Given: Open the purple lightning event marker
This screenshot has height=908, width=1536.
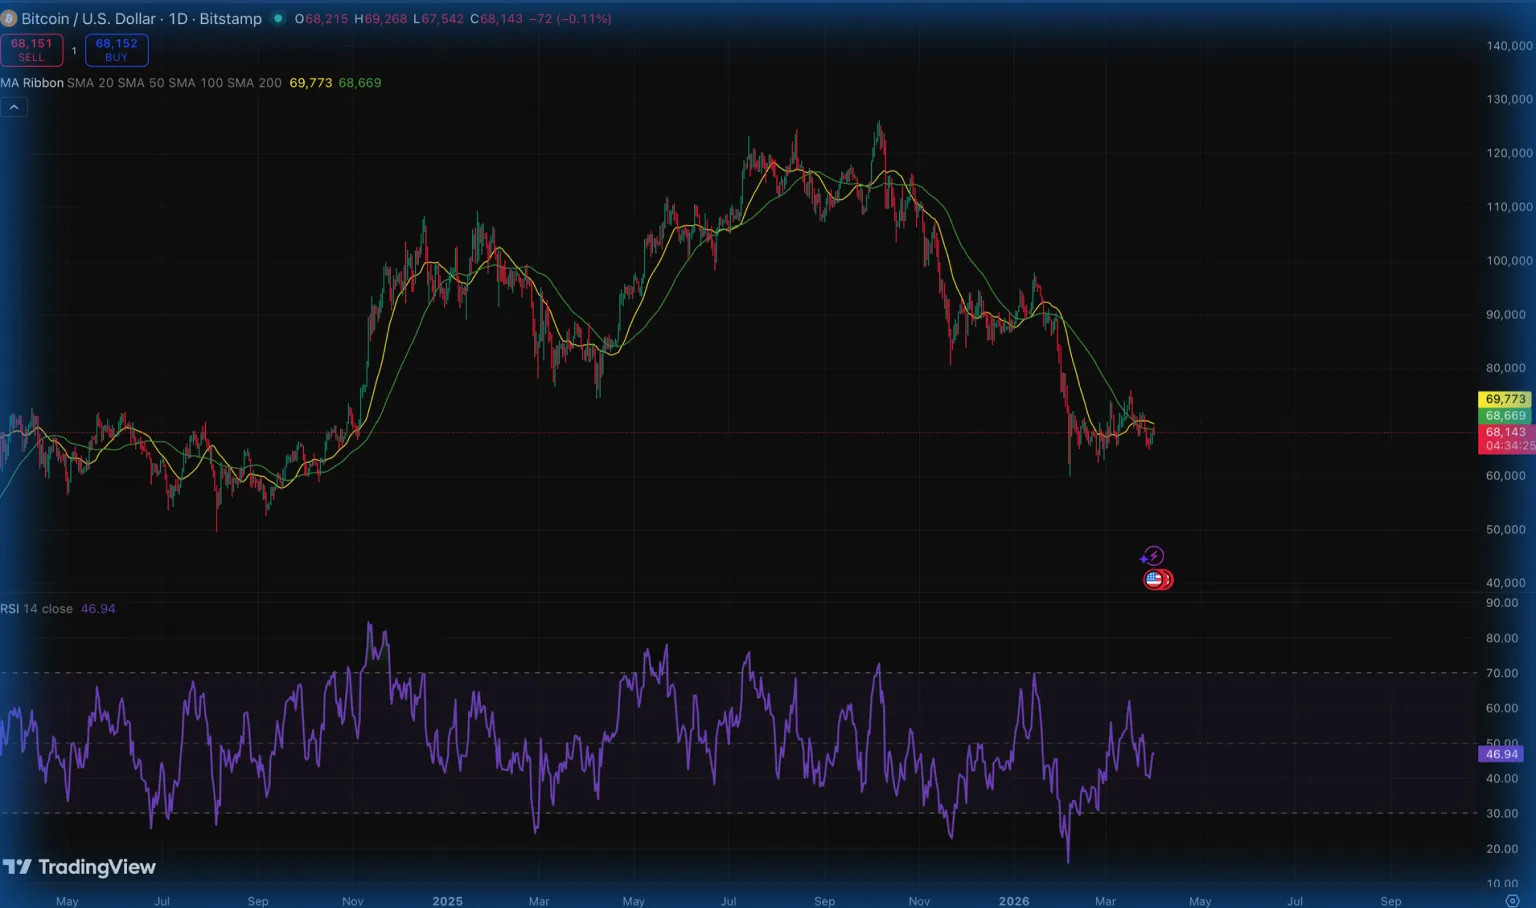Looking at the screenshot, I should (1153, 556).
